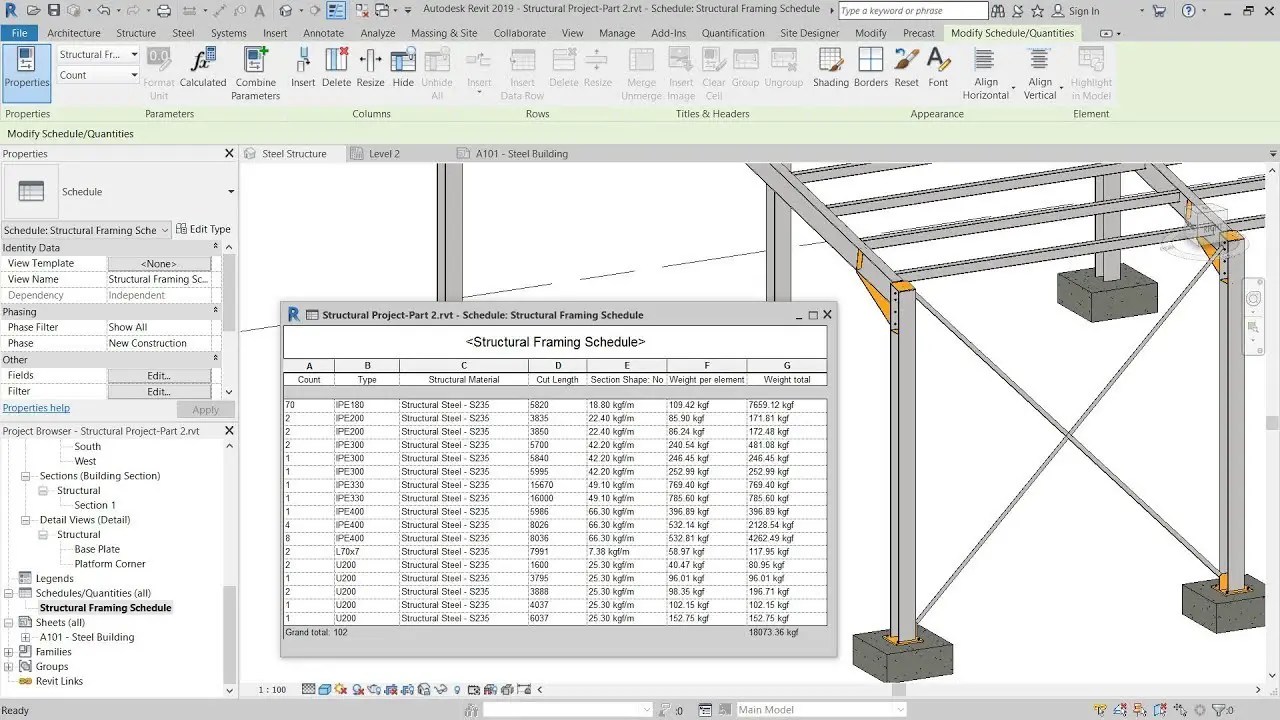Select the Calculated parameter tool

coord(203,70)
